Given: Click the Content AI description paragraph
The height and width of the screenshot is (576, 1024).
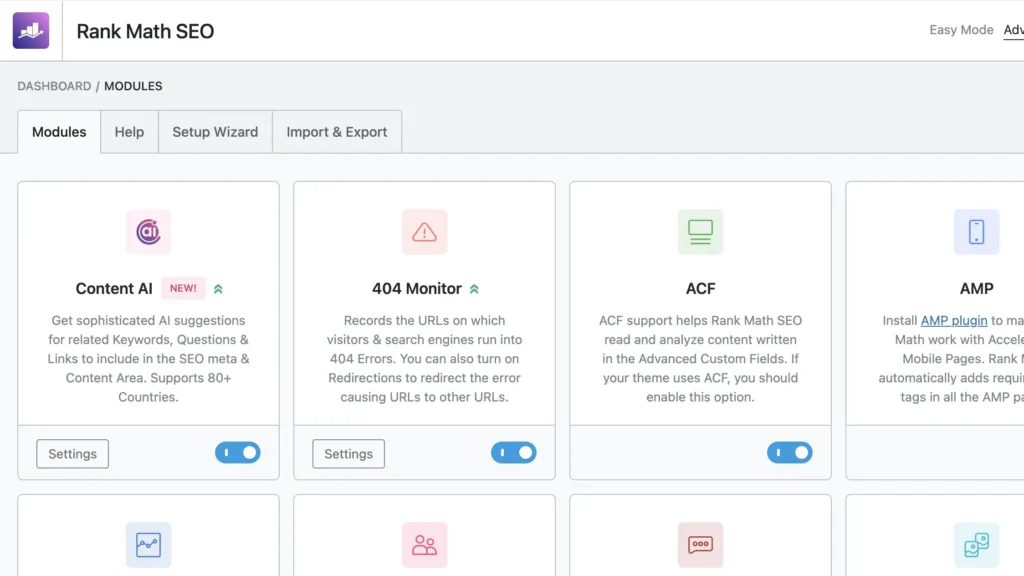Looking at the screenshot, I should pos(148,359).
